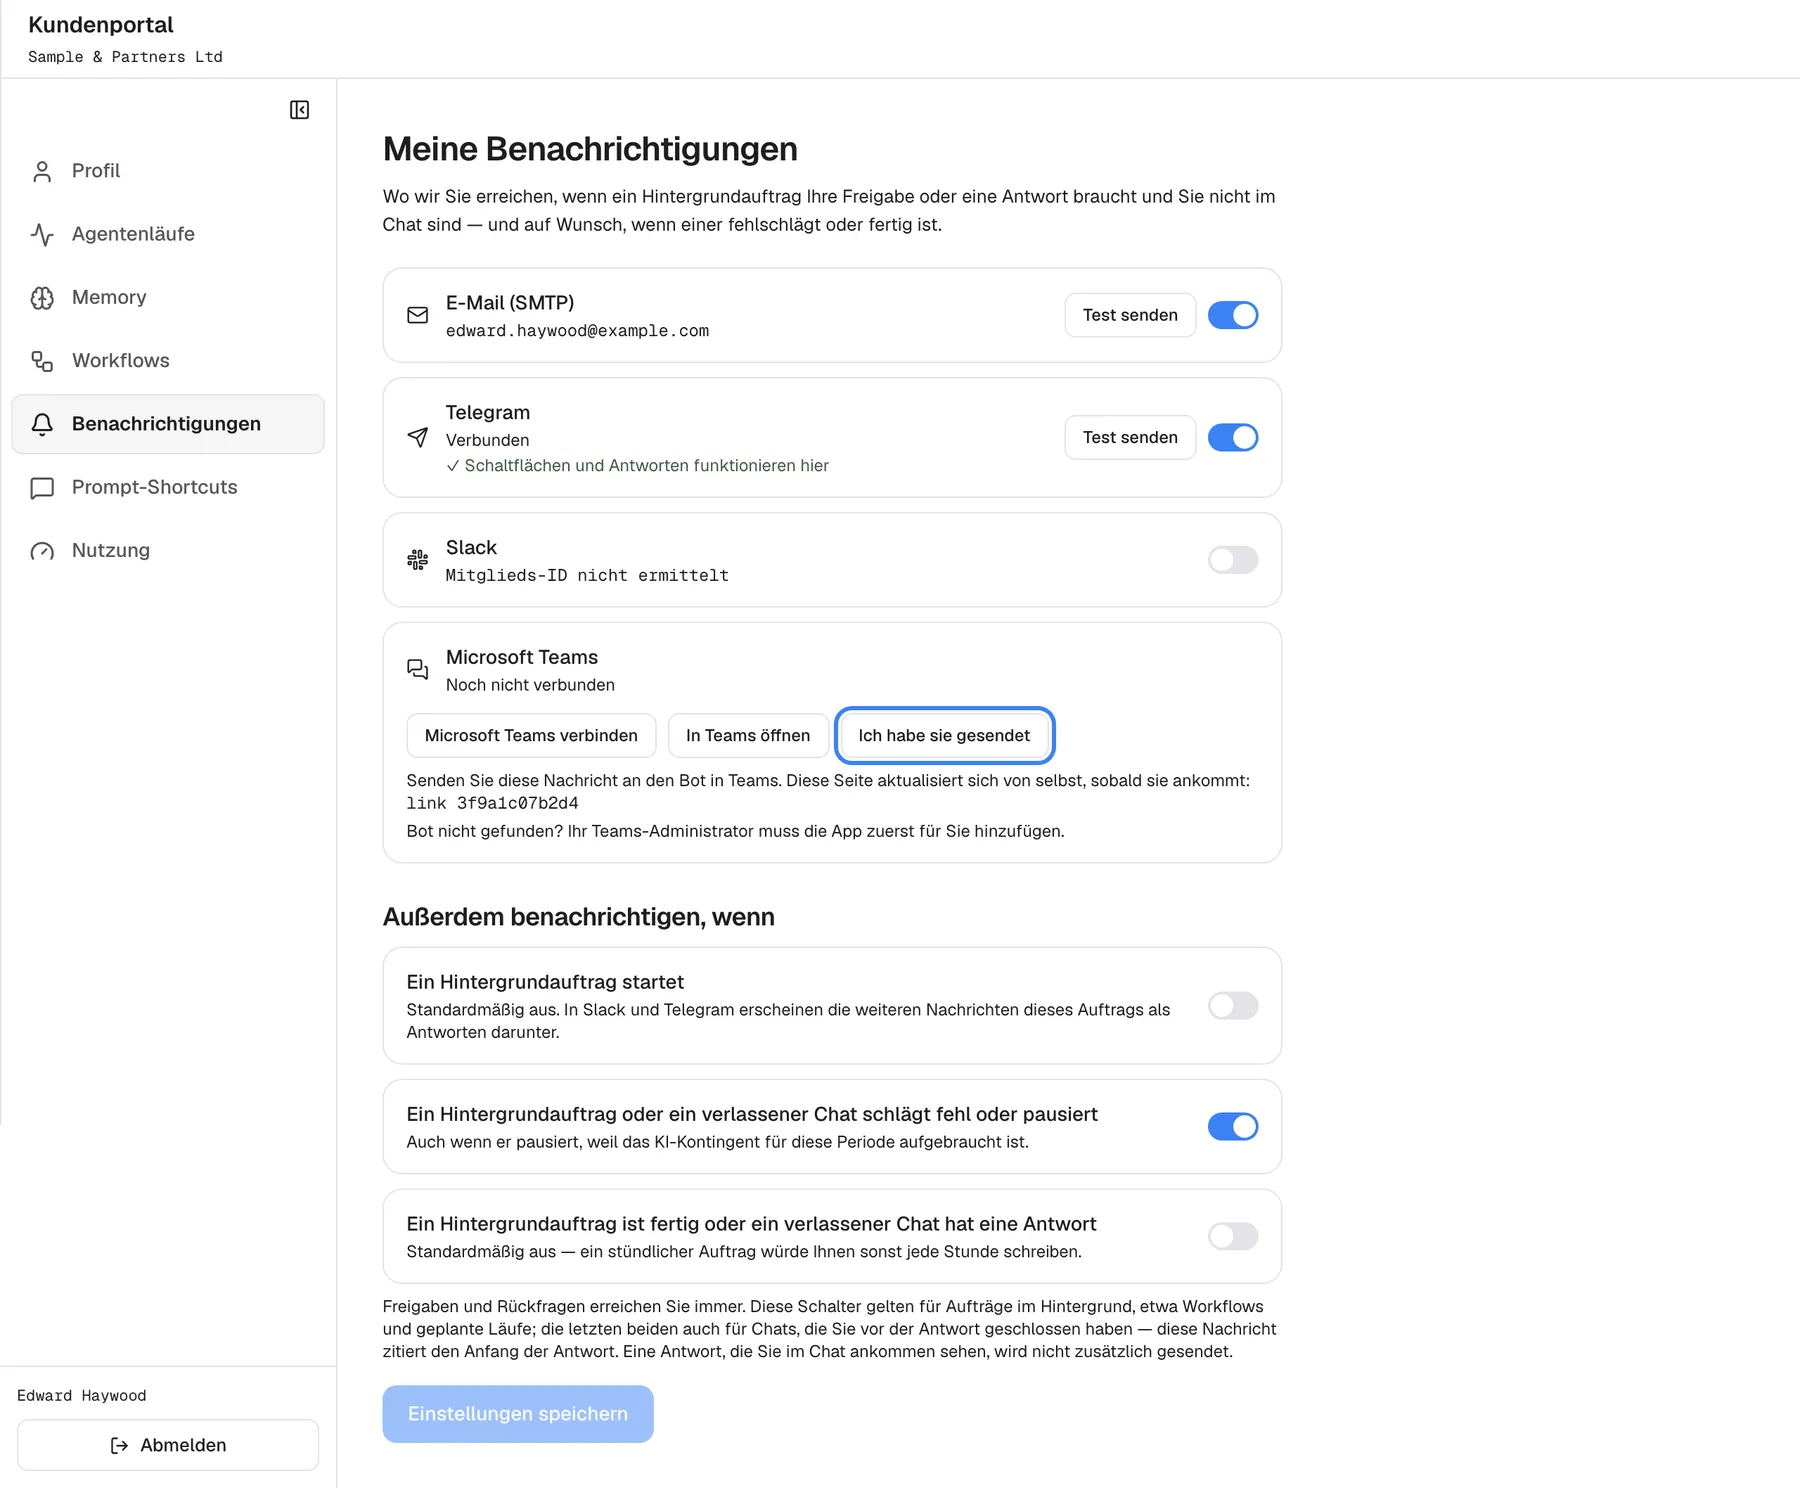Click the link code 'link 3f9a1c07b2d4'
Screen dimensions: 1800x1488
[492, 803]
